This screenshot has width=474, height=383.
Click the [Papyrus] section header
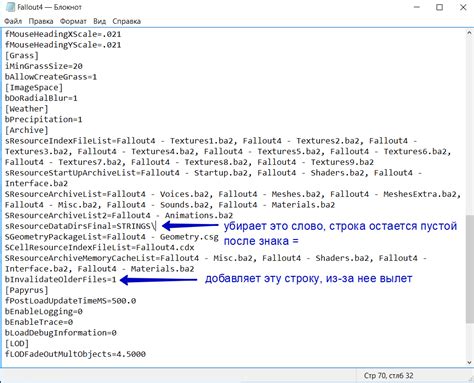click(x=27, y=290)
